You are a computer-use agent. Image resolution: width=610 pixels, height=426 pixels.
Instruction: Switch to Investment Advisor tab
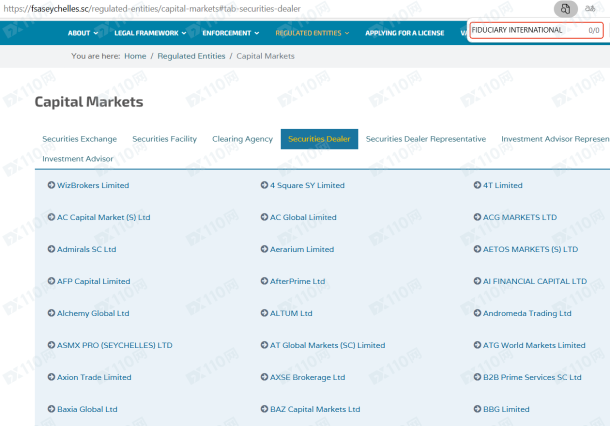(x=78, y=159)
